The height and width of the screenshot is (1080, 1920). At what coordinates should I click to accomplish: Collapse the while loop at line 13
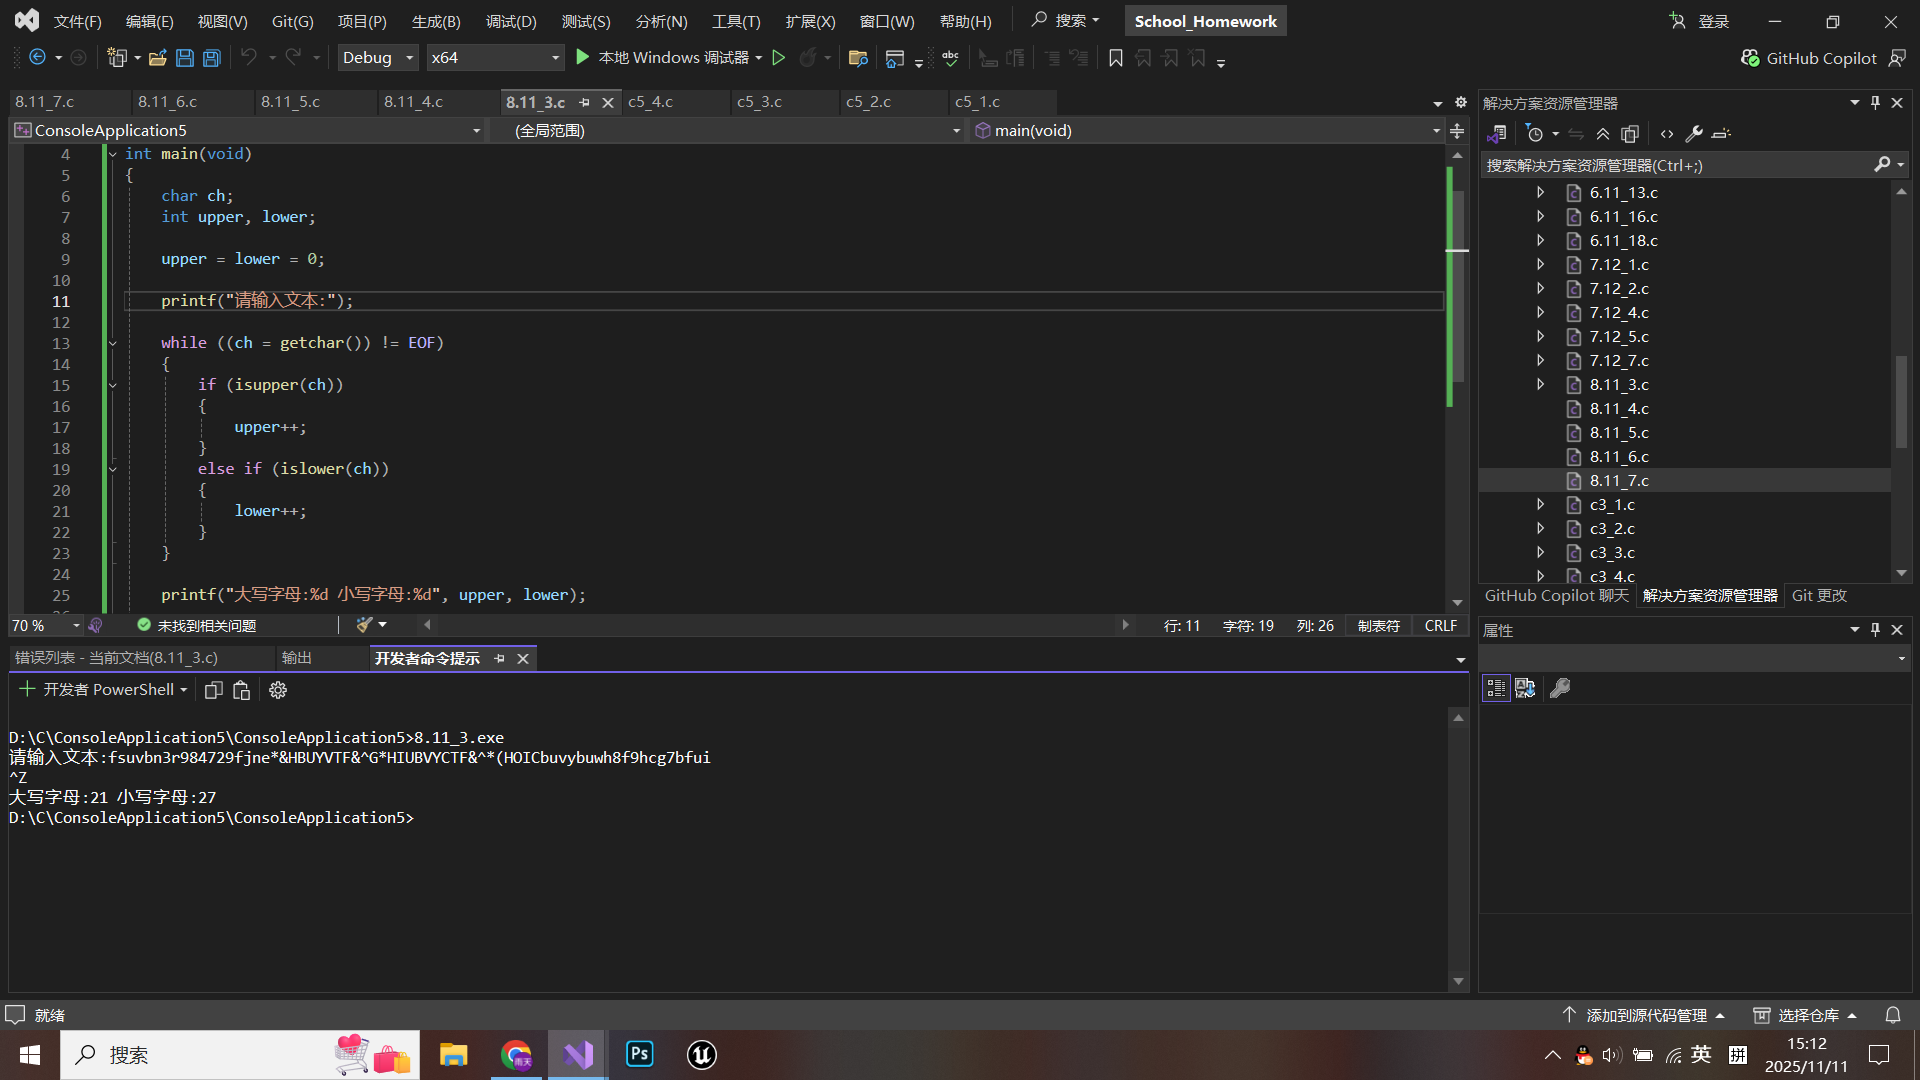pos(113,343)
